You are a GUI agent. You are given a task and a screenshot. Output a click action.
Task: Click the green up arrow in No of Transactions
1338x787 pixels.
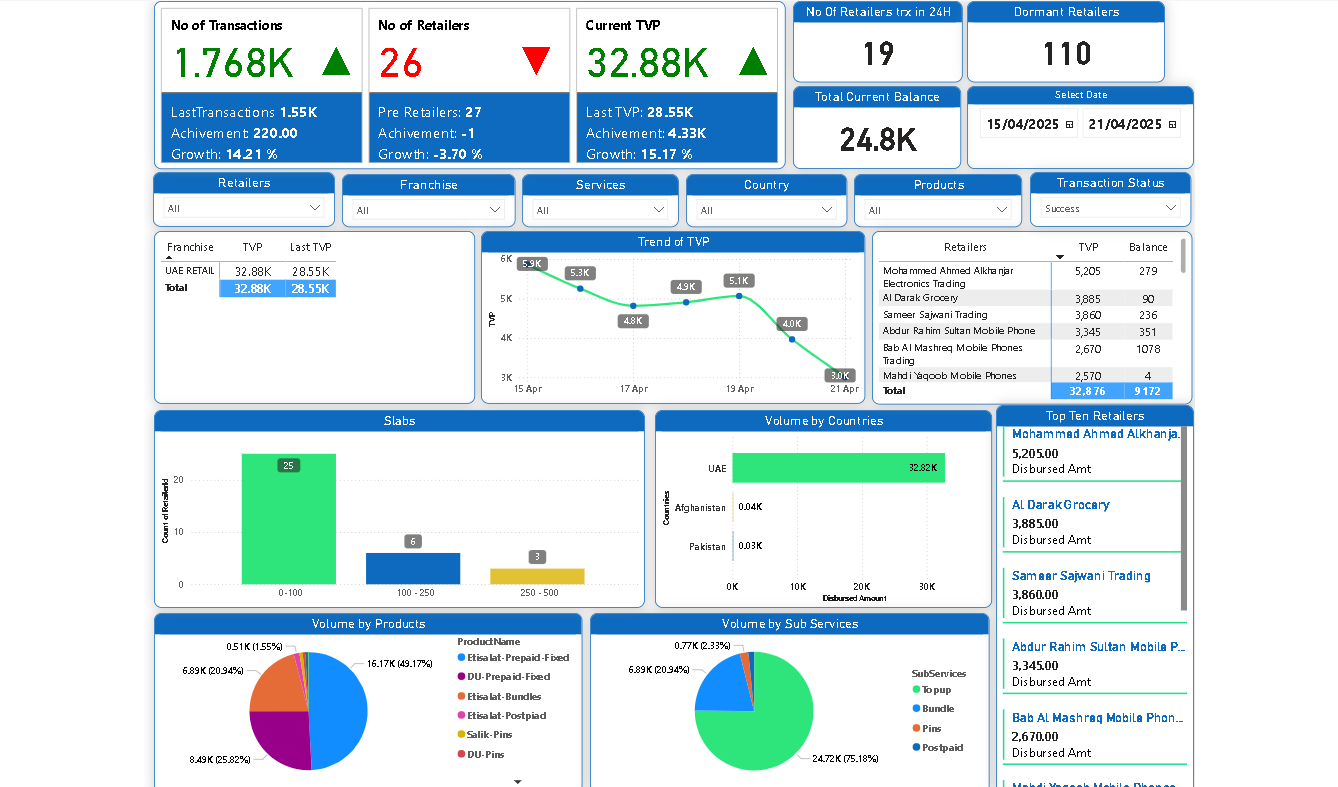[x=336, y=62]
